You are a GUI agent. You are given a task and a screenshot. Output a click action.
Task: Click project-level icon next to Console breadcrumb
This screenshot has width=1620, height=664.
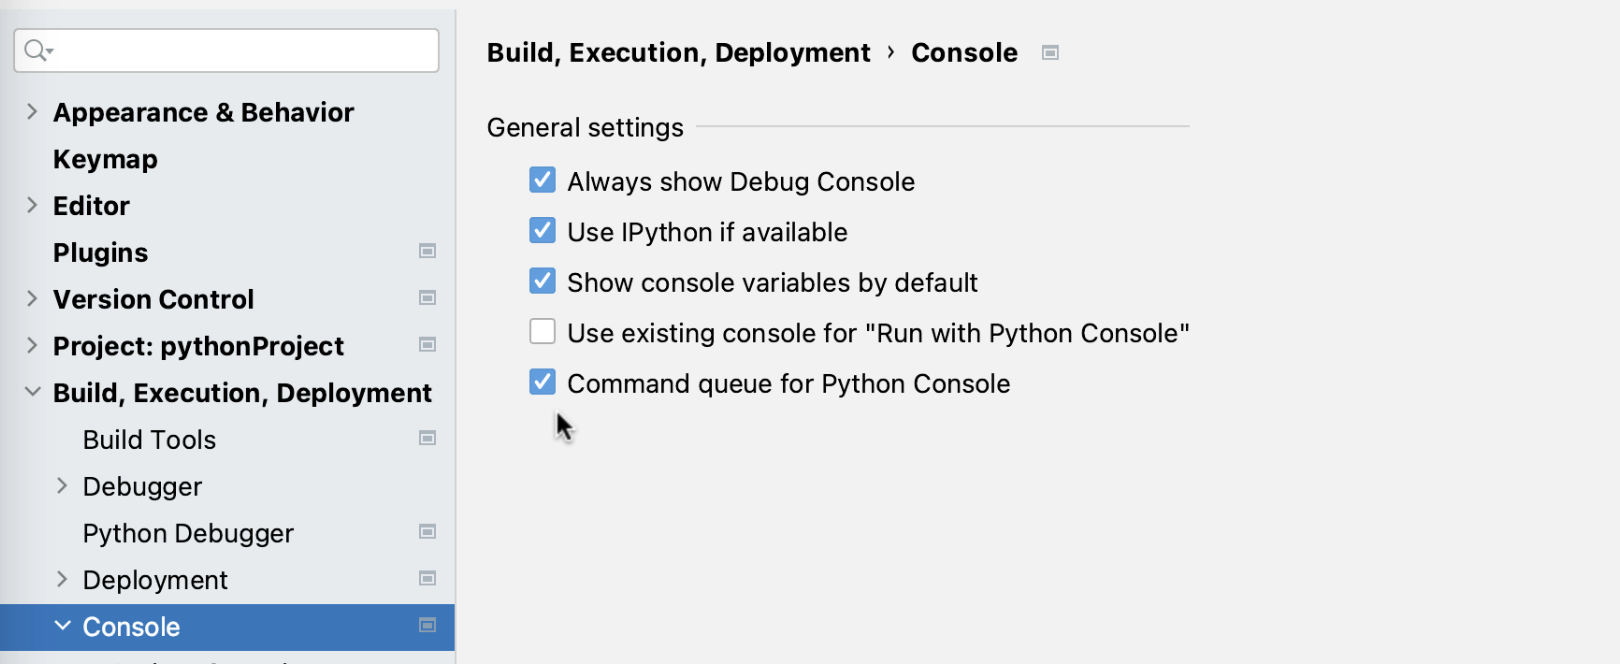[x=1050, y=53]
